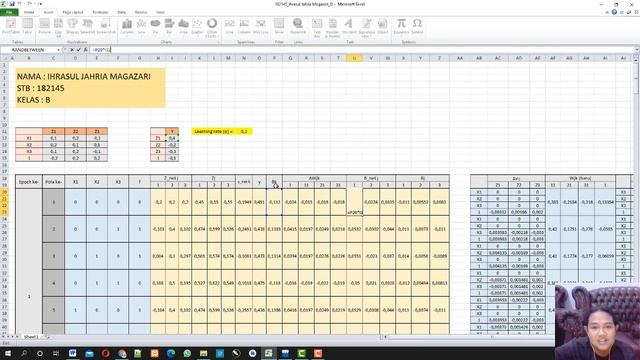Image resolution: width=640 pixels, height=360 pixels.
Task: Click inside the formula bar input
Action: click(x=361, y=50)
